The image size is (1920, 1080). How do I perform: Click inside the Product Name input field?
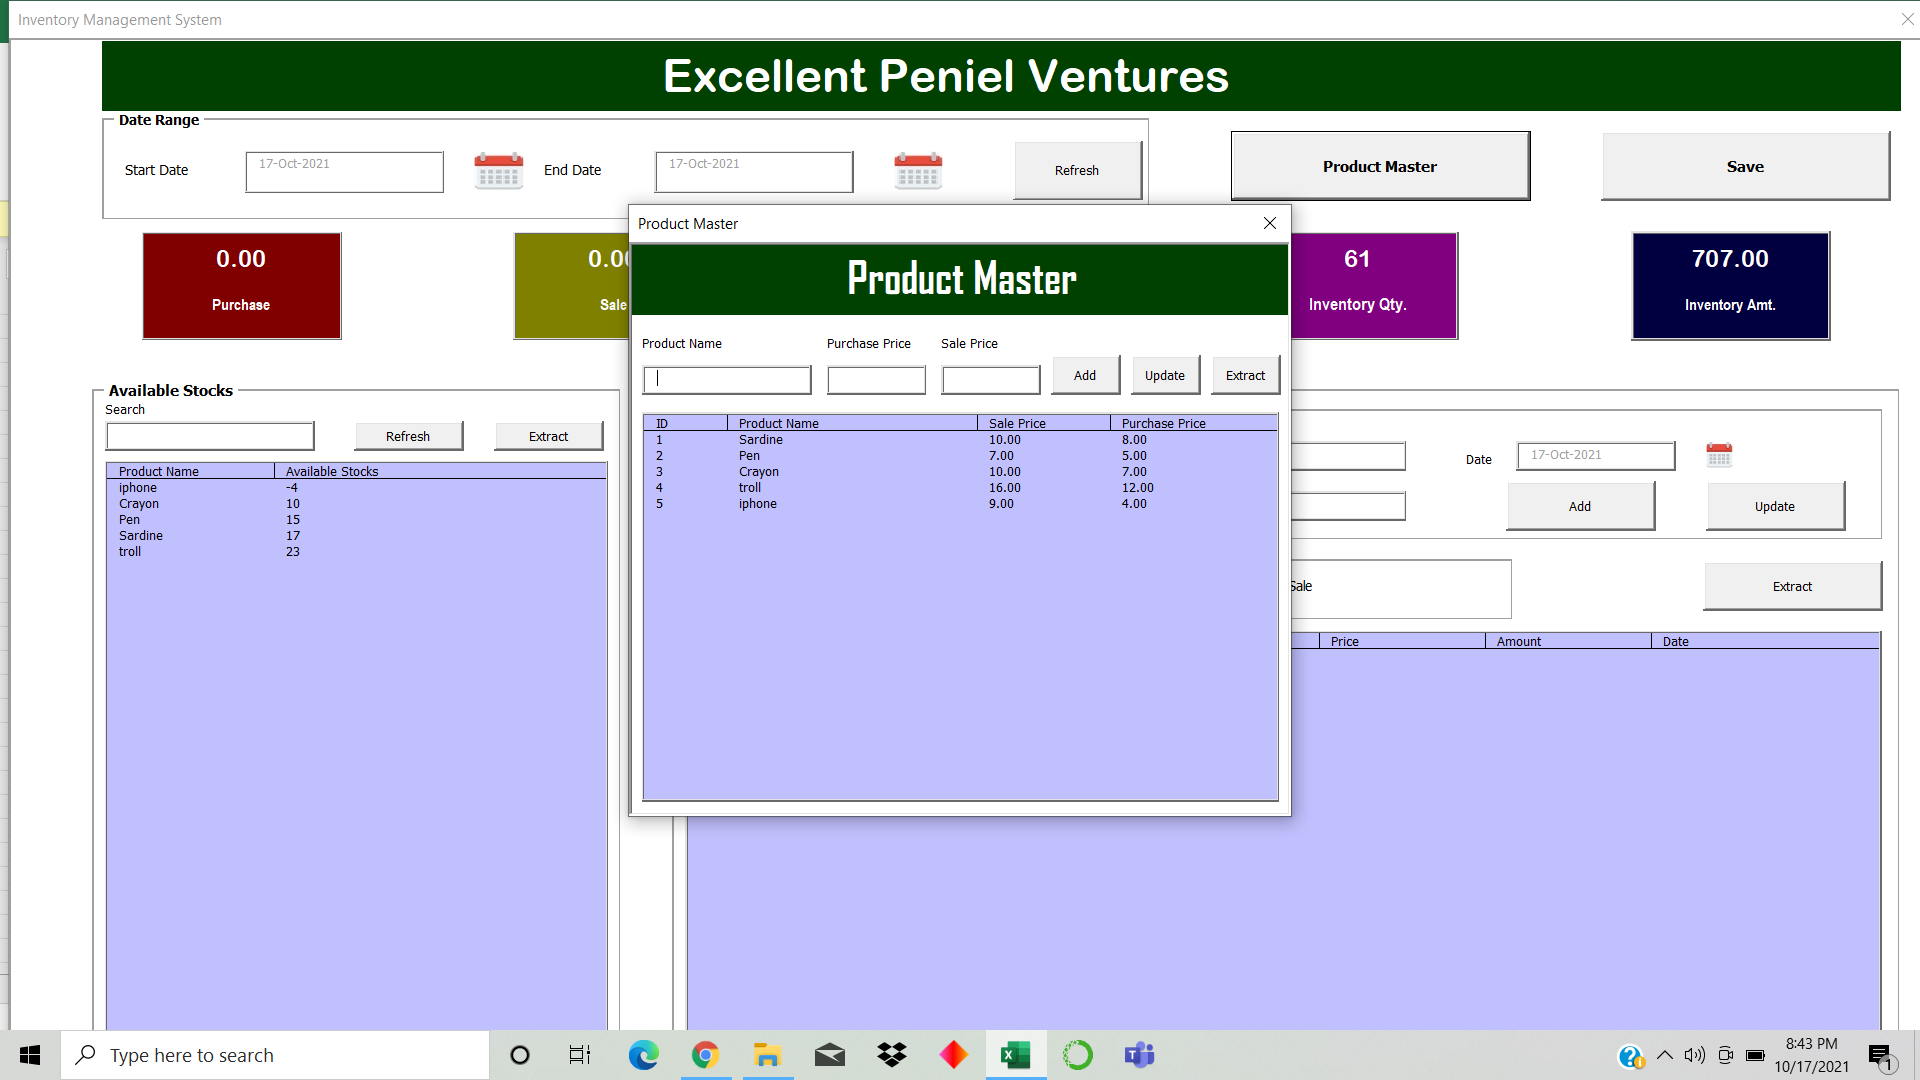[x=726, y=379]
